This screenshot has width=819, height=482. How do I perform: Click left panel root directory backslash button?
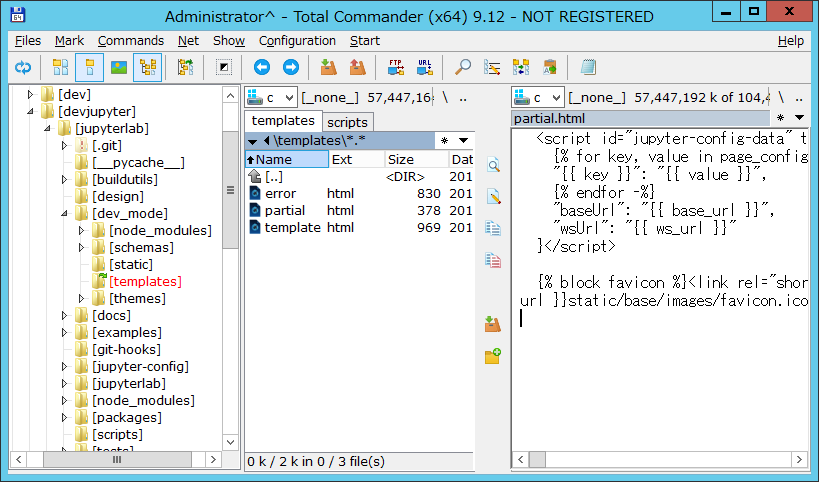445,98
